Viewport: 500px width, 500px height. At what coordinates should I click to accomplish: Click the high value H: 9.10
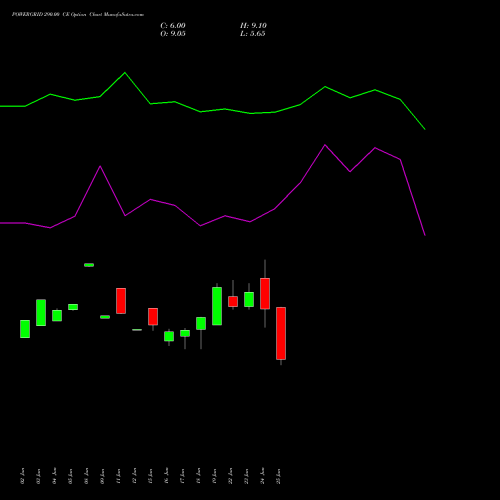253,26
